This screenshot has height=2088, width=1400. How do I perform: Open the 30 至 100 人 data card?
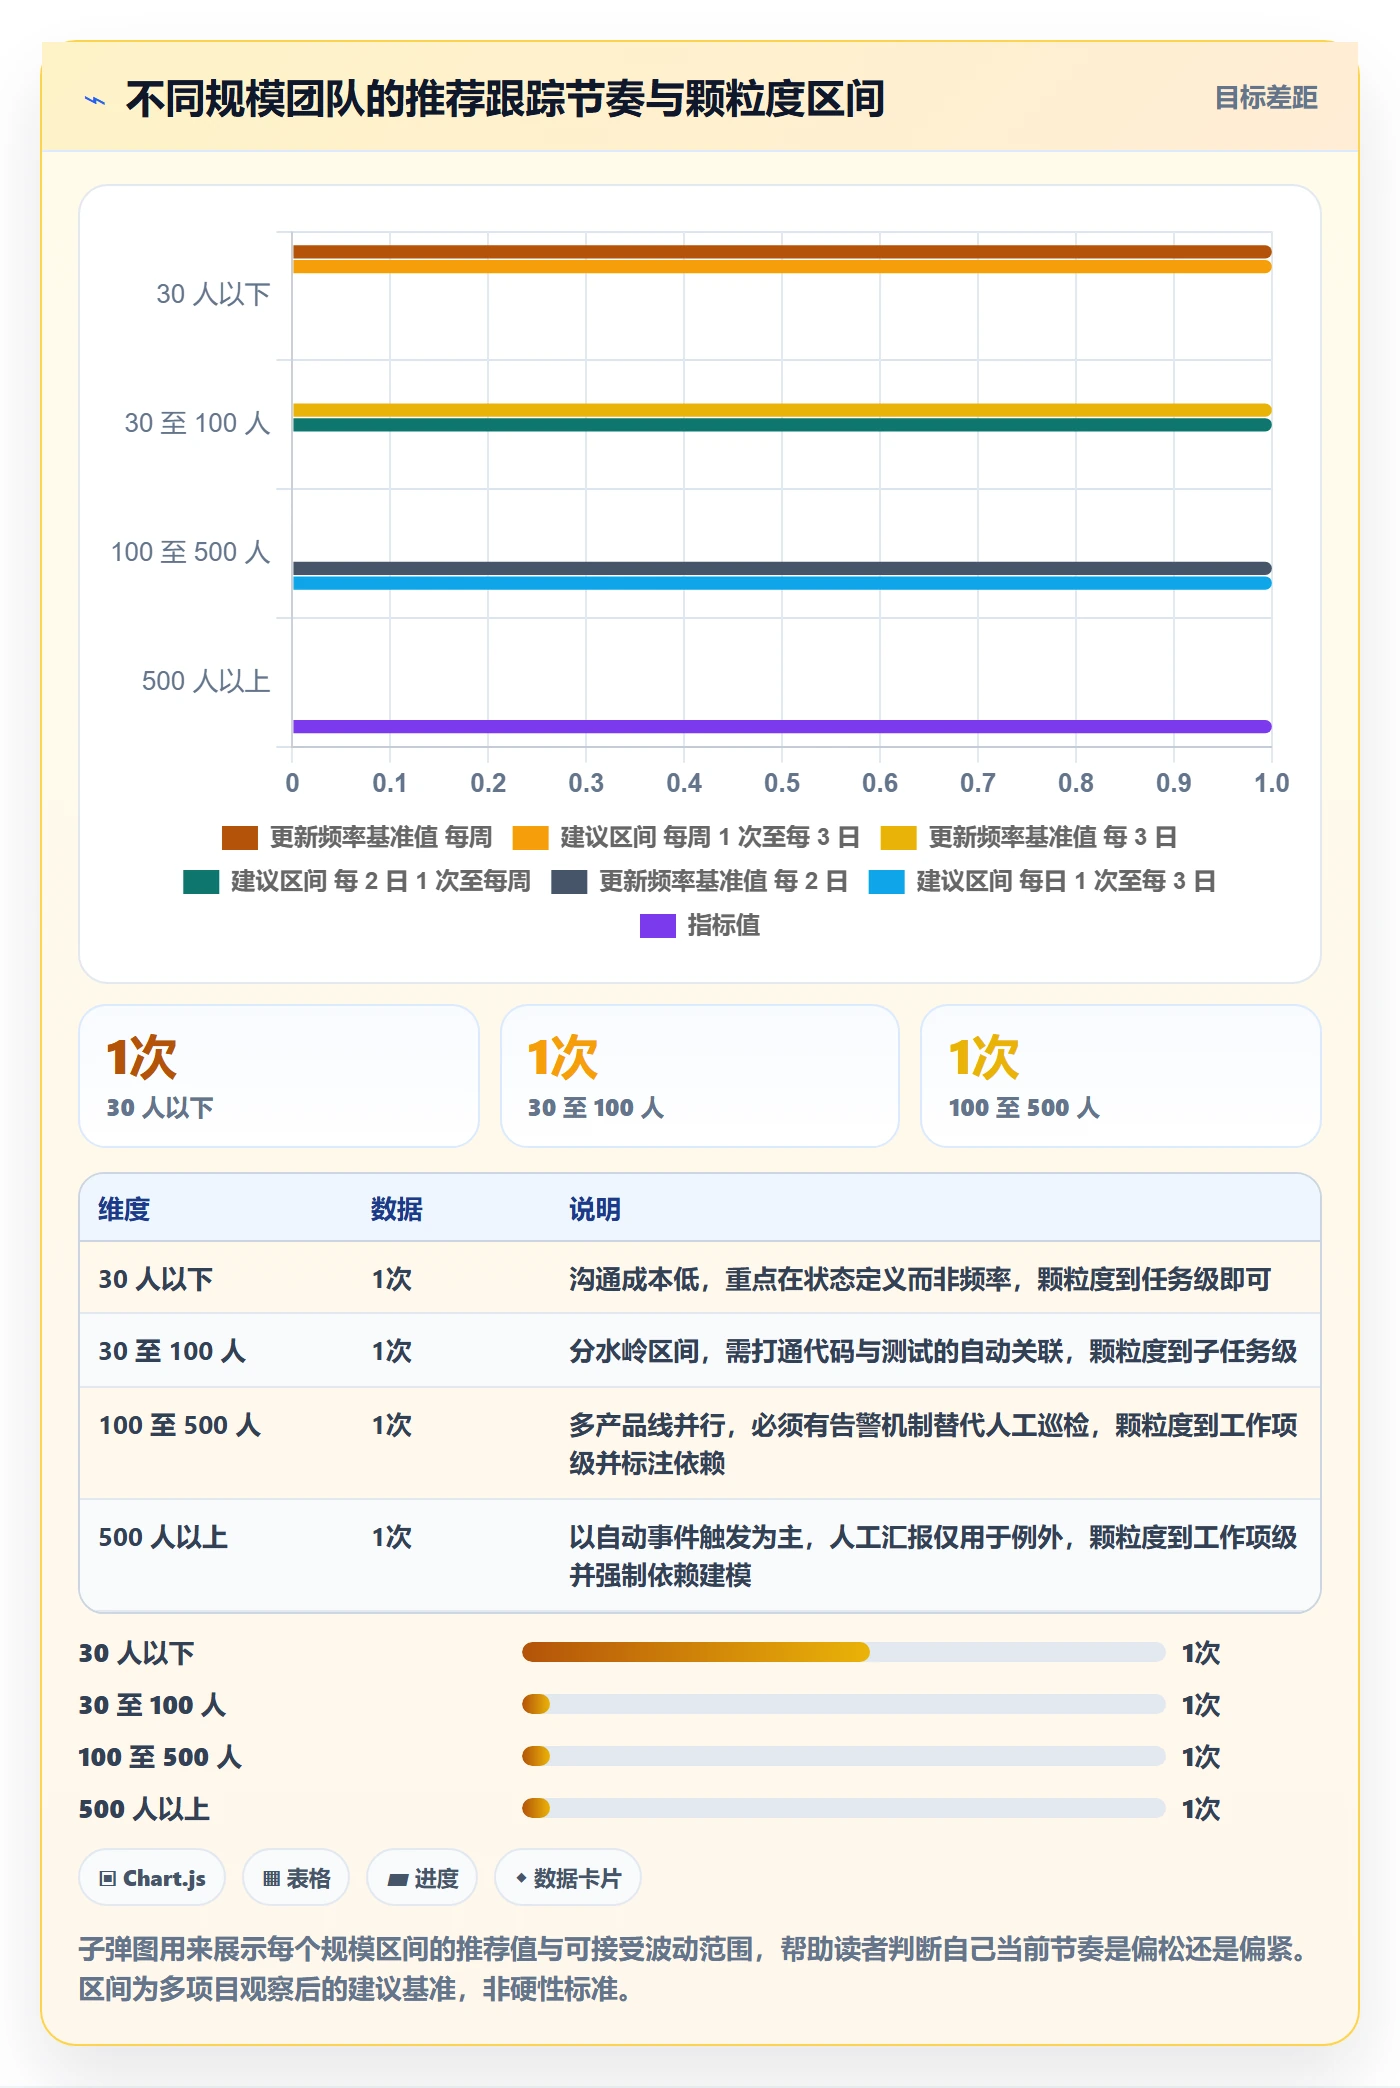click(x=700, y=1076)
